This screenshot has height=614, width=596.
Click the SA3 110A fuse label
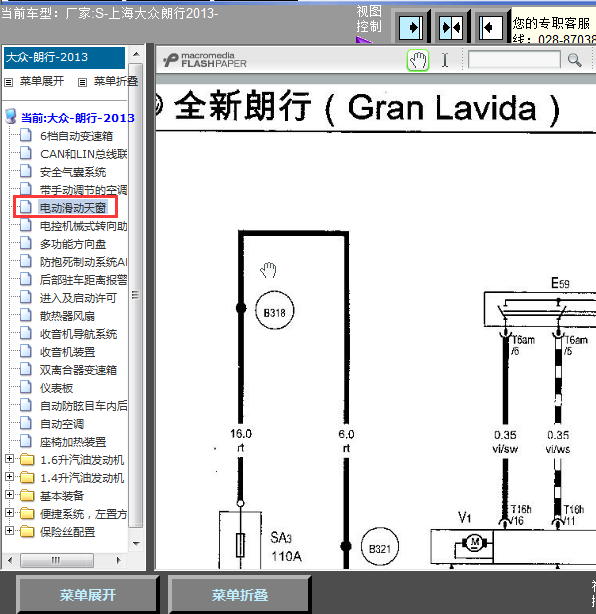(x=286, y=547)
